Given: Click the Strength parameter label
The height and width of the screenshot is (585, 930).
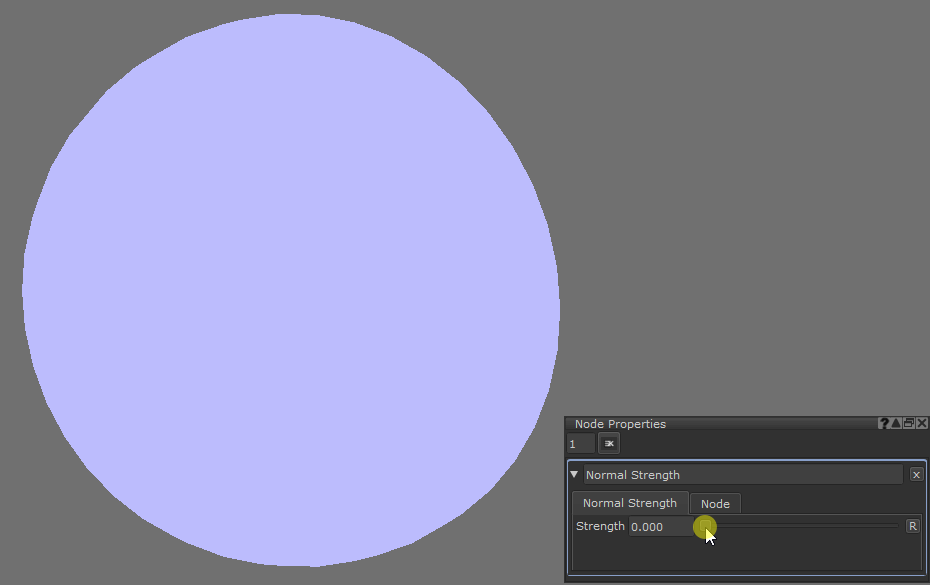Looking at the screenshot, I should (600, 526).
